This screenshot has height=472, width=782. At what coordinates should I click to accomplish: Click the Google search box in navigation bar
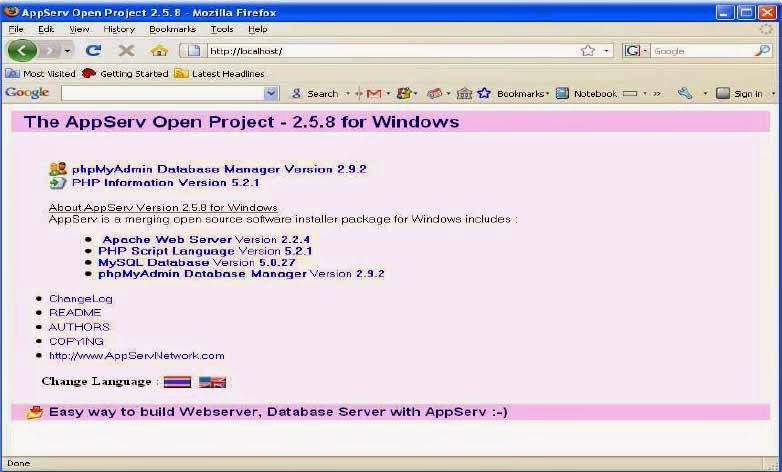pos(702,51)
